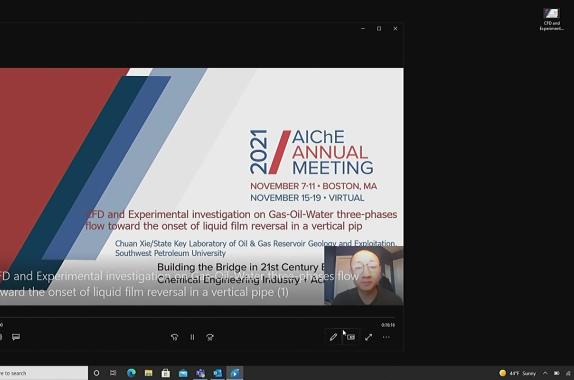Open the CFD and Experiment desktop file
This screenshot has width=574, height=380.
(551, 19)
